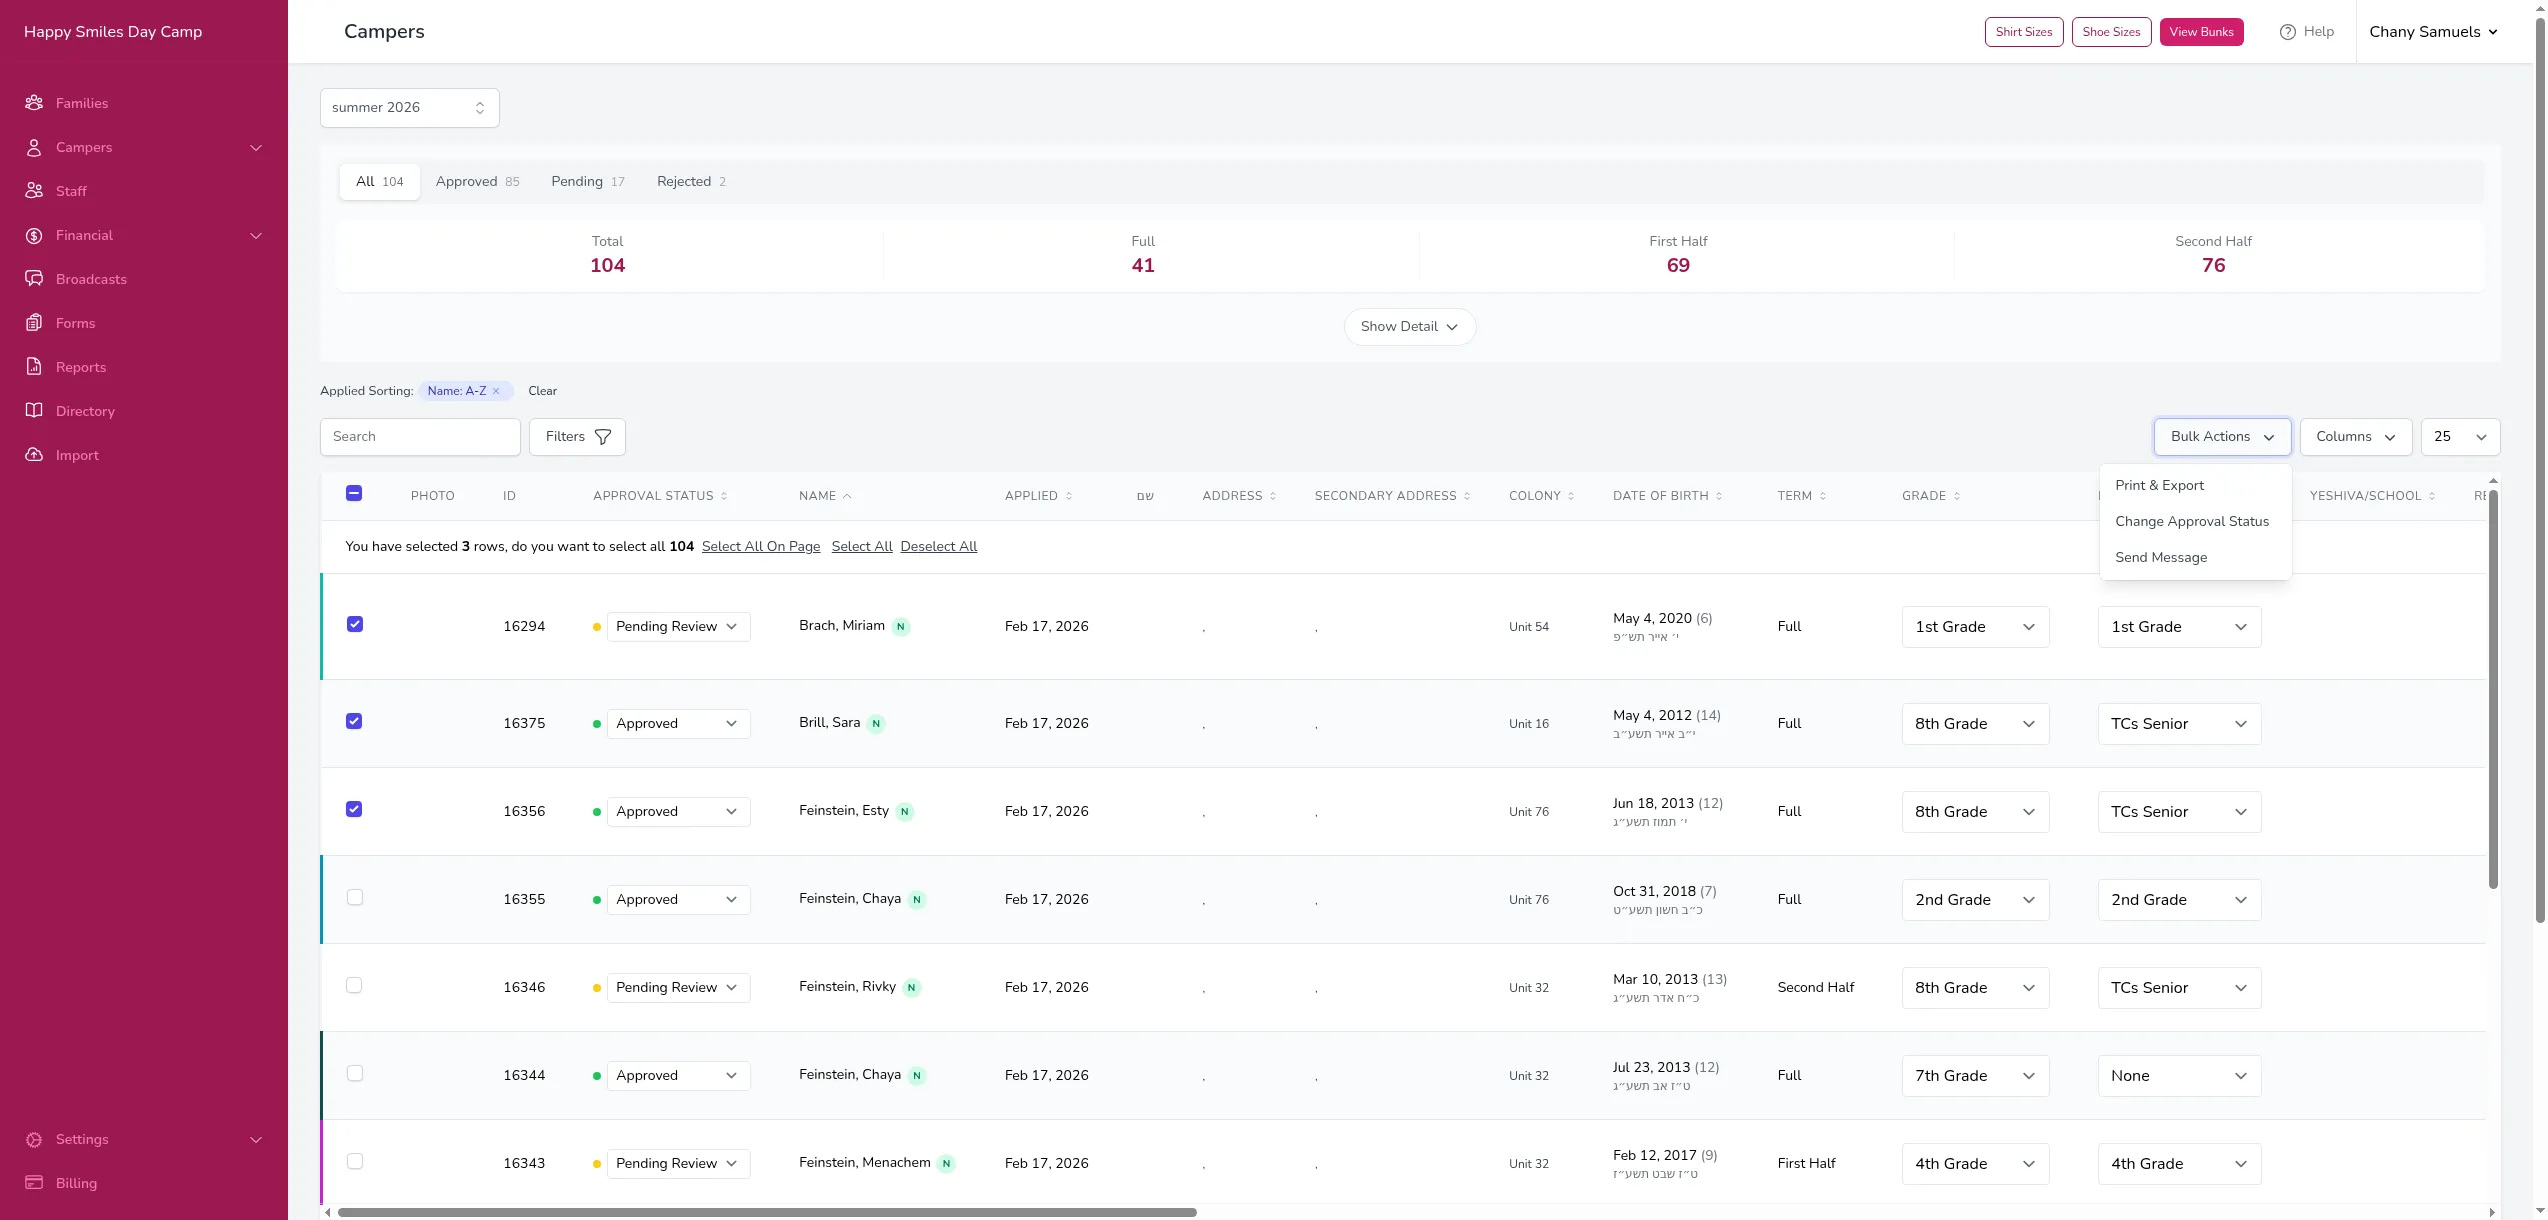Image resolution: width=2548 pixels, height=1220 pixels.
Task: Sort by the Date of Birth column arrows
Action: 1719,496
